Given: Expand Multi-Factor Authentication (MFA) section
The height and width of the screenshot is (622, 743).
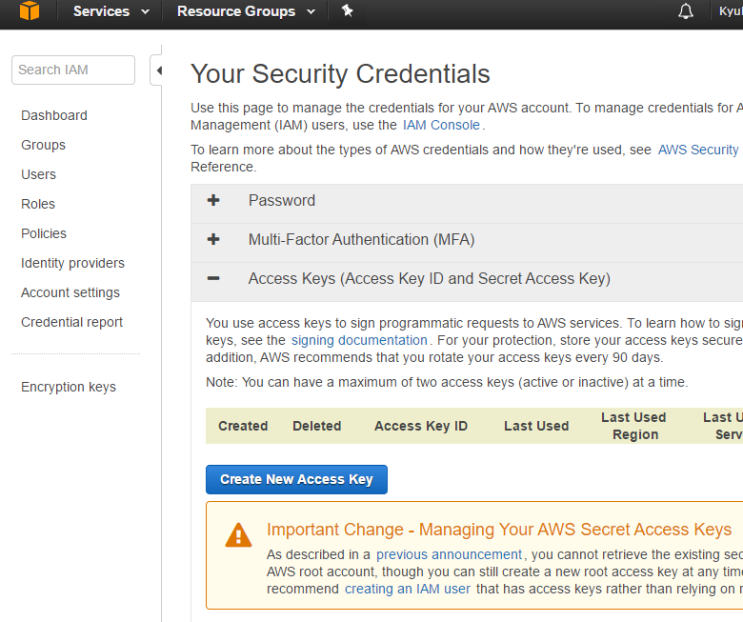Looking at the screenshot, I should pos(213,240).
